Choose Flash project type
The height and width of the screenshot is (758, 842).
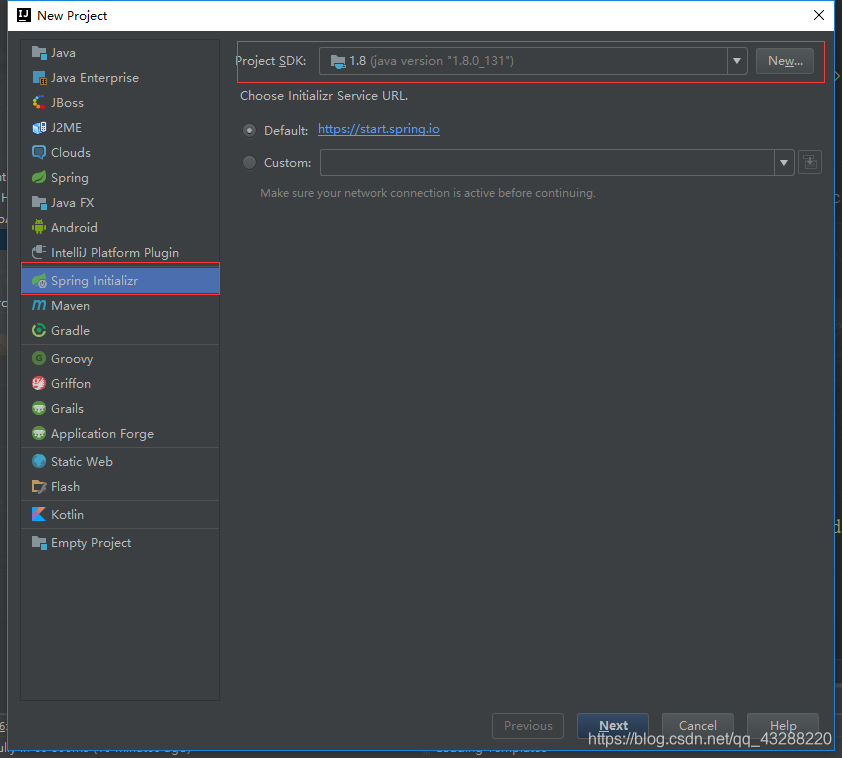coord(120,486)
